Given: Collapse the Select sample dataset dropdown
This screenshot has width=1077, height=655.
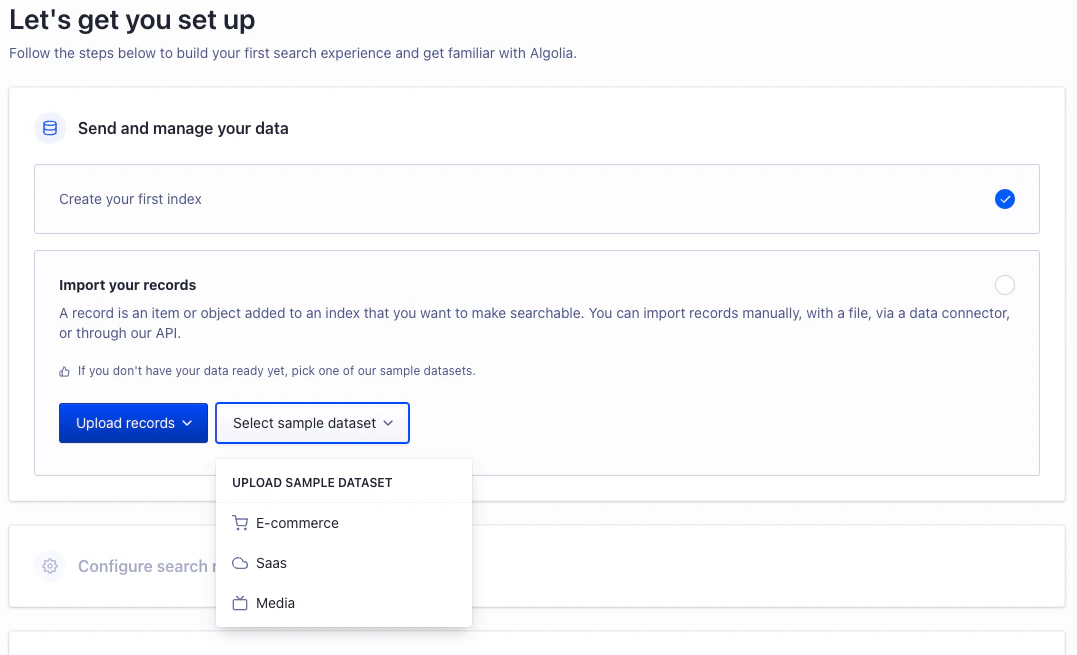Looking at the screenshot, I should 313,423.
